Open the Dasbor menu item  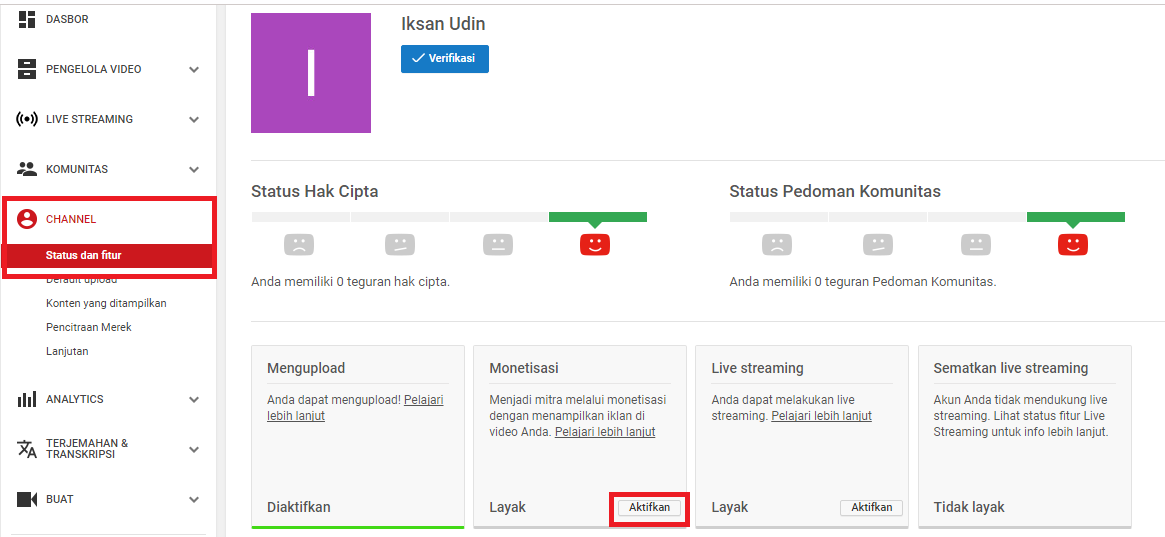pos(67,19)
